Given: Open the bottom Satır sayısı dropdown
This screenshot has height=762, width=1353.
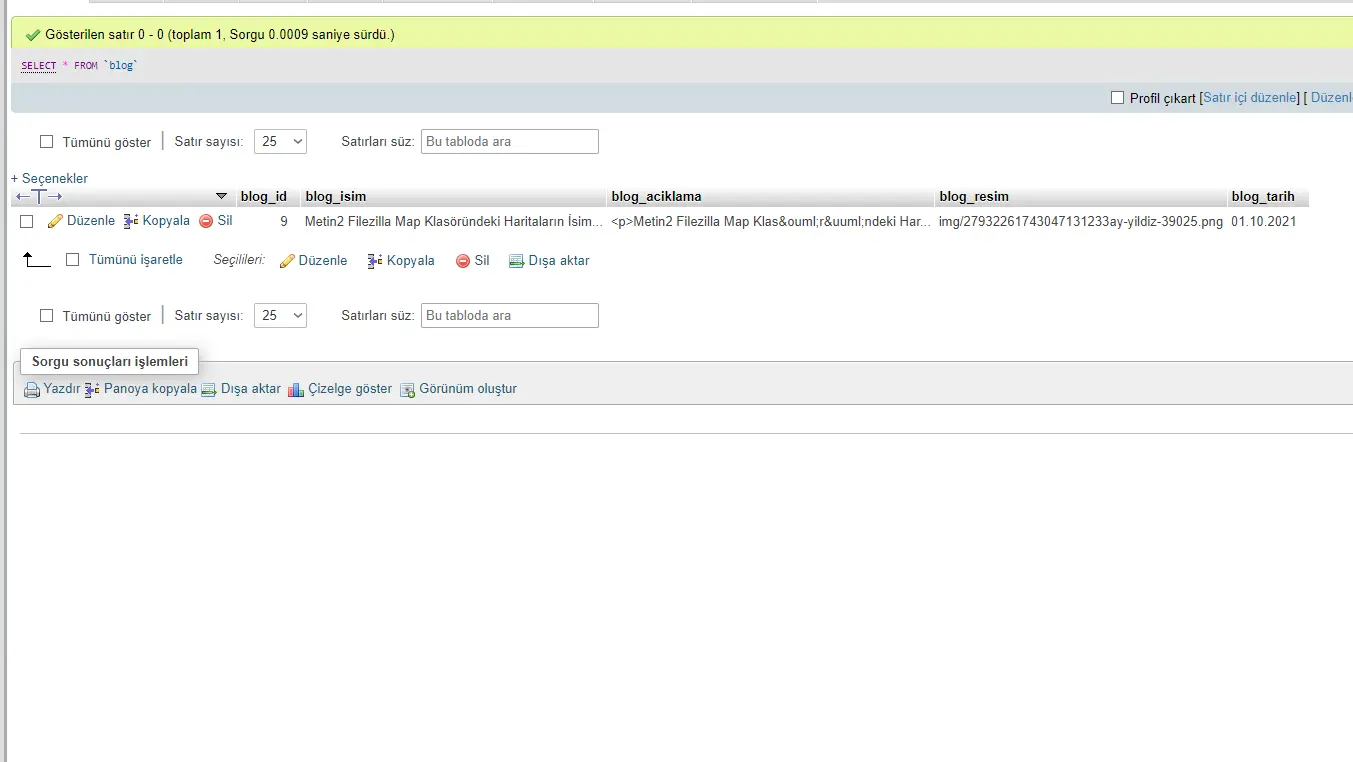Looking at the screenshot, I should [x=280, y=316].
